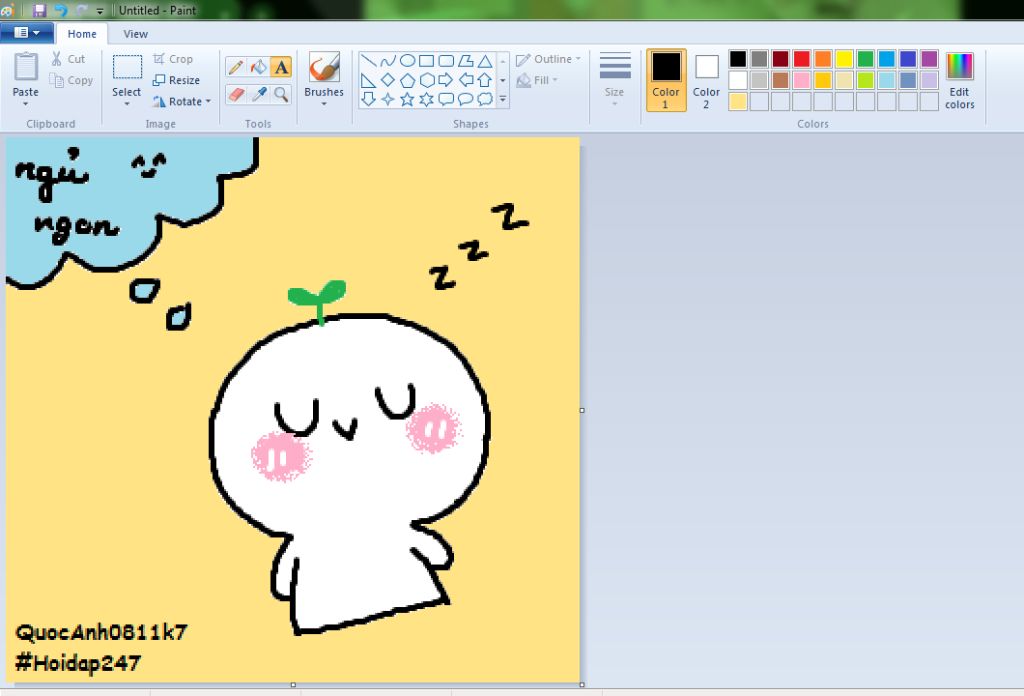Choose the Rounded rectangle shape
The height and width of the screenshot is (696, 1024).
(446, 61)
